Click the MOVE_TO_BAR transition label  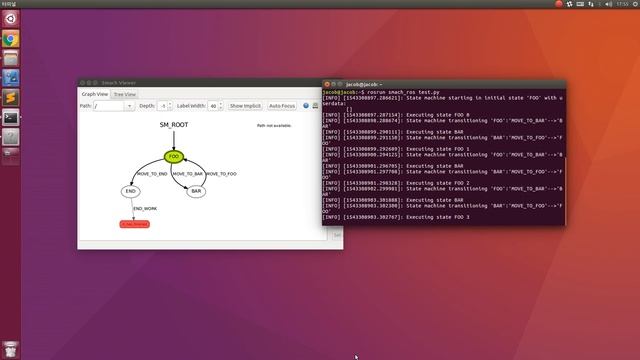(187, 174)
